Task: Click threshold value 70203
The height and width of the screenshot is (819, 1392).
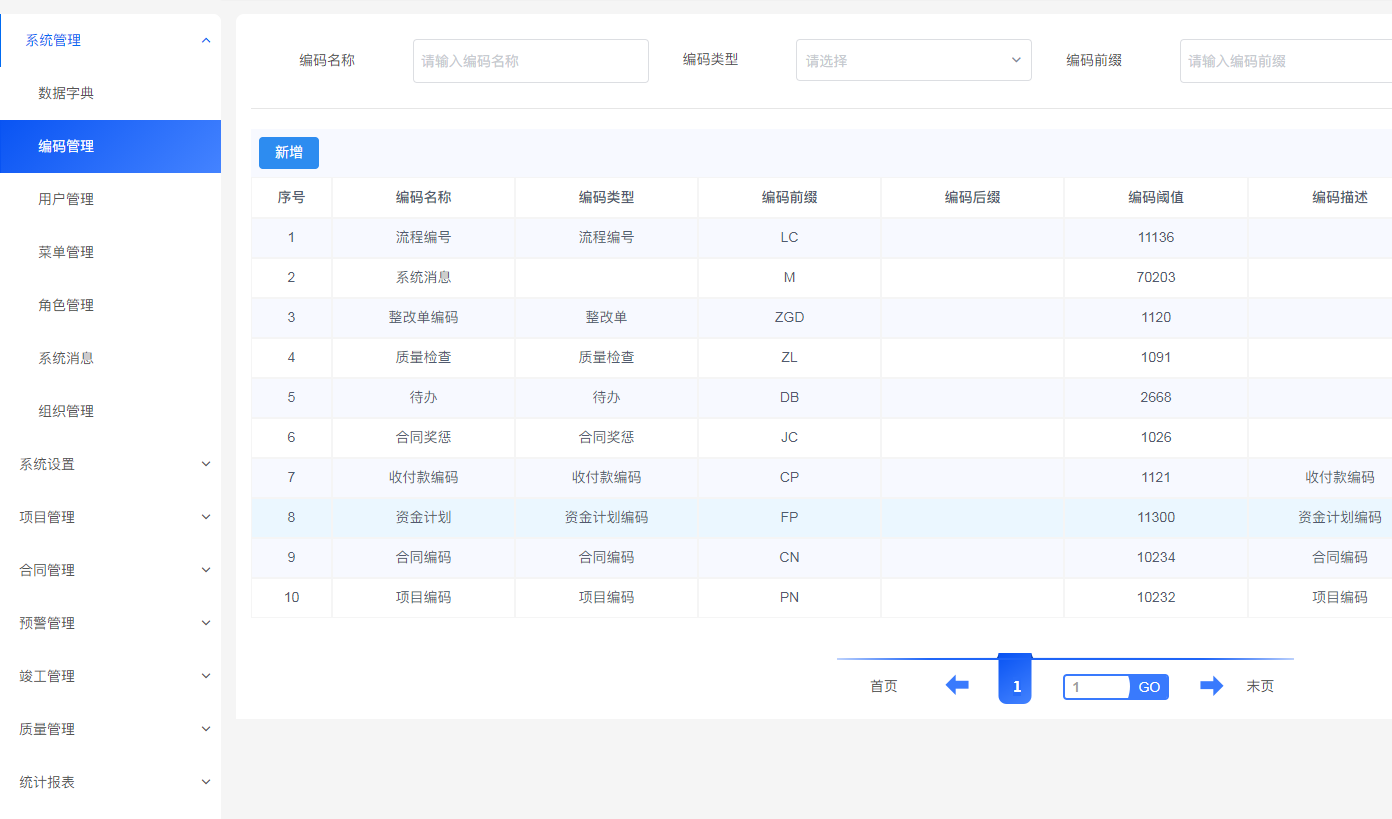Action: [1156, 277]
